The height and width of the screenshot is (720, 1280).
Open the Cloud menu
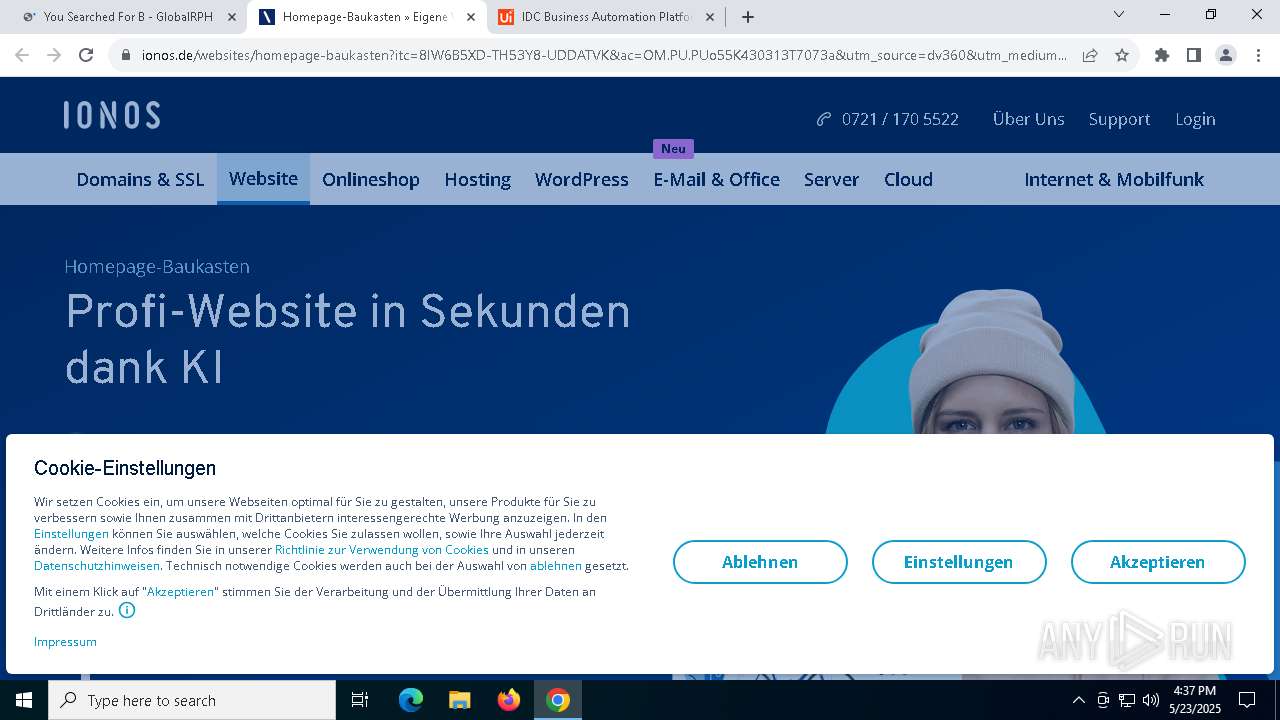pos(908,180)
